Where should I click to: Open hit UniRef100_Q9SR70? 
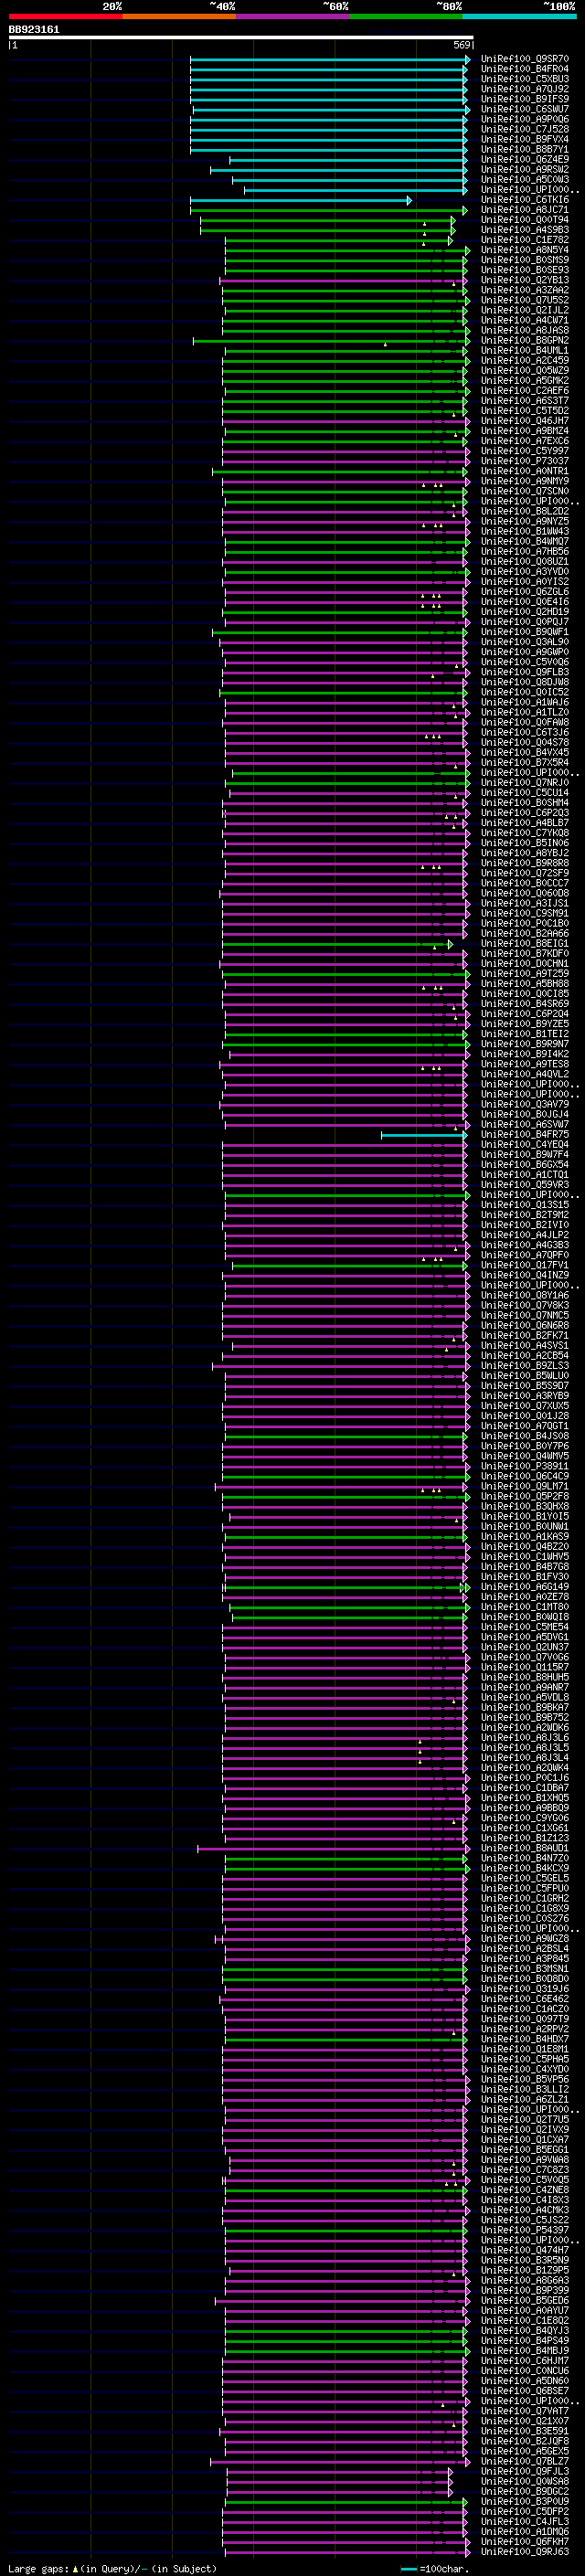coord(525,59)
